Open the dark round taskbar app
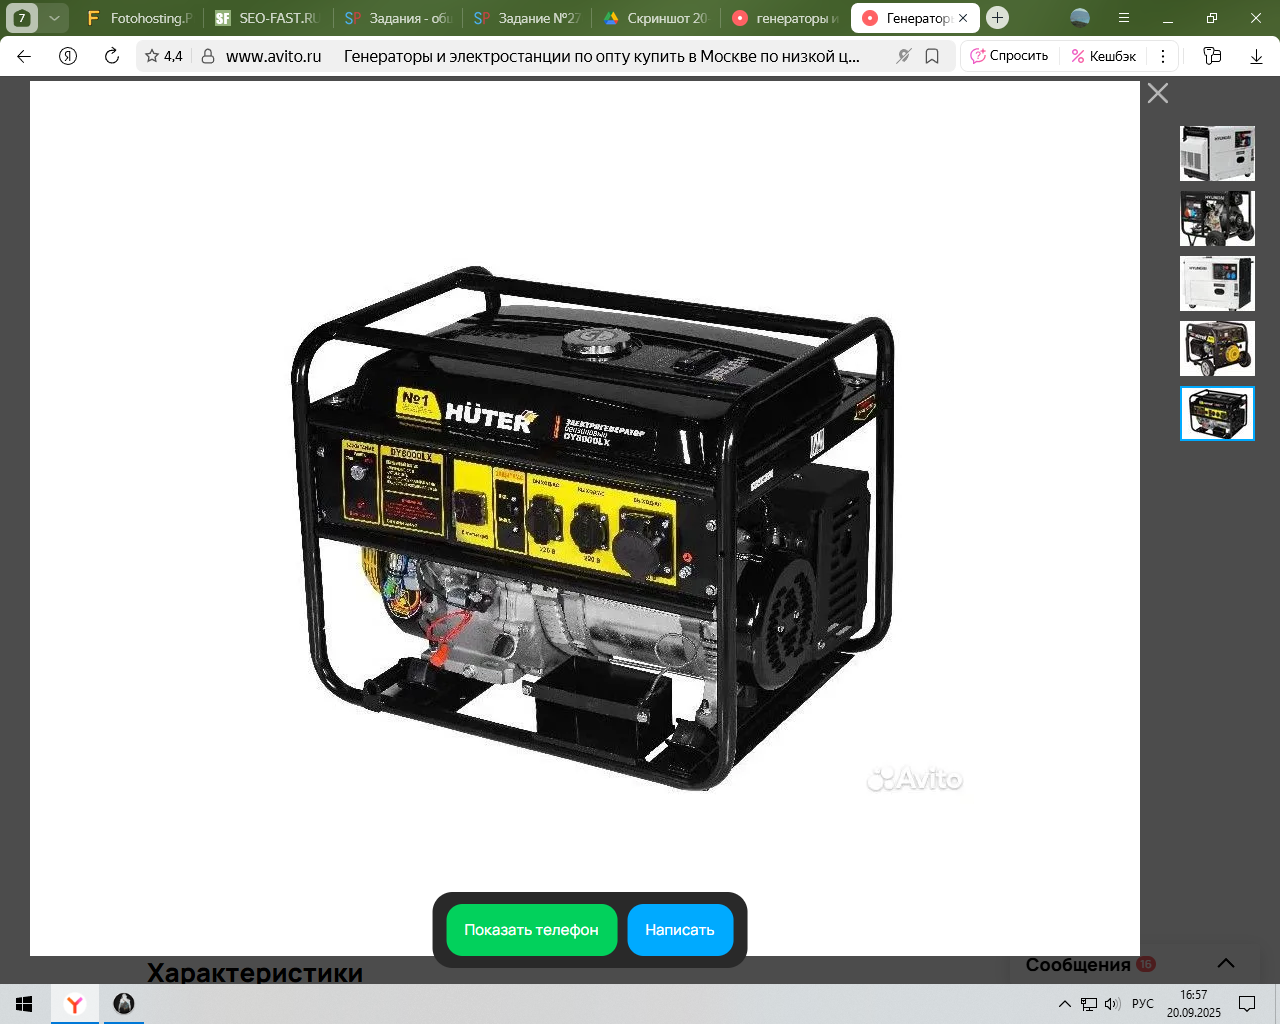Image resolution: width=1280 pixels, height=1024 pixels. (x=124, y=1004)
